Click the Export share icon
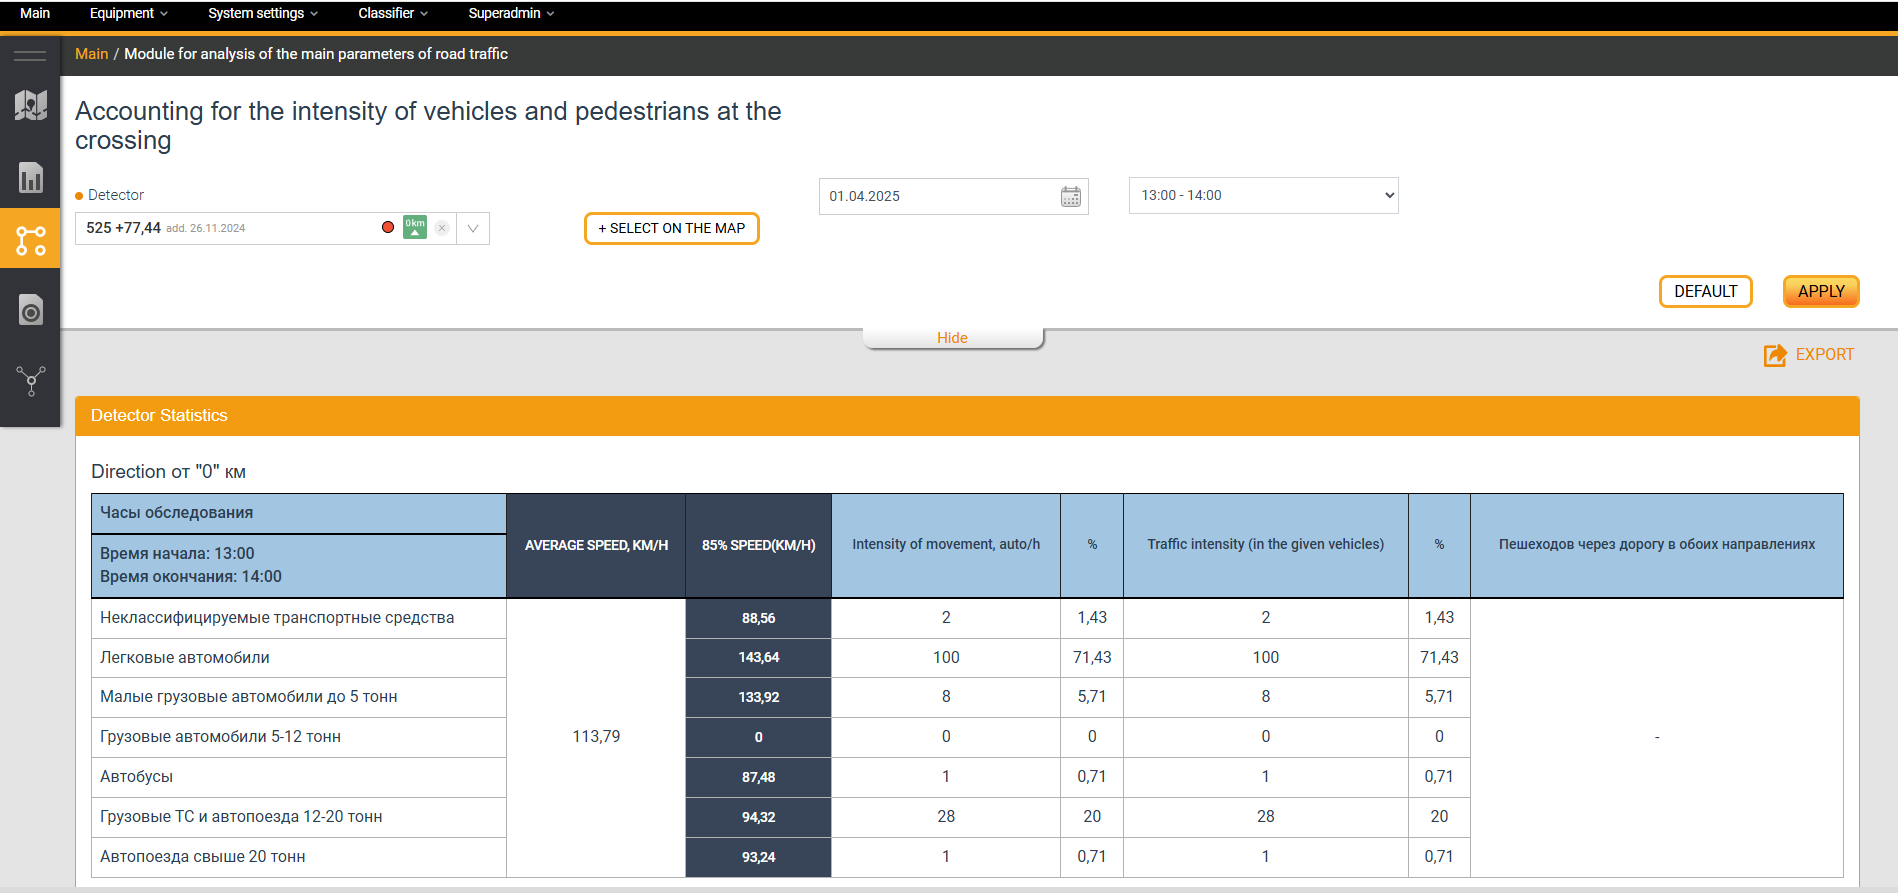This screenshot has width=1898, height=893. [1775, 355]
